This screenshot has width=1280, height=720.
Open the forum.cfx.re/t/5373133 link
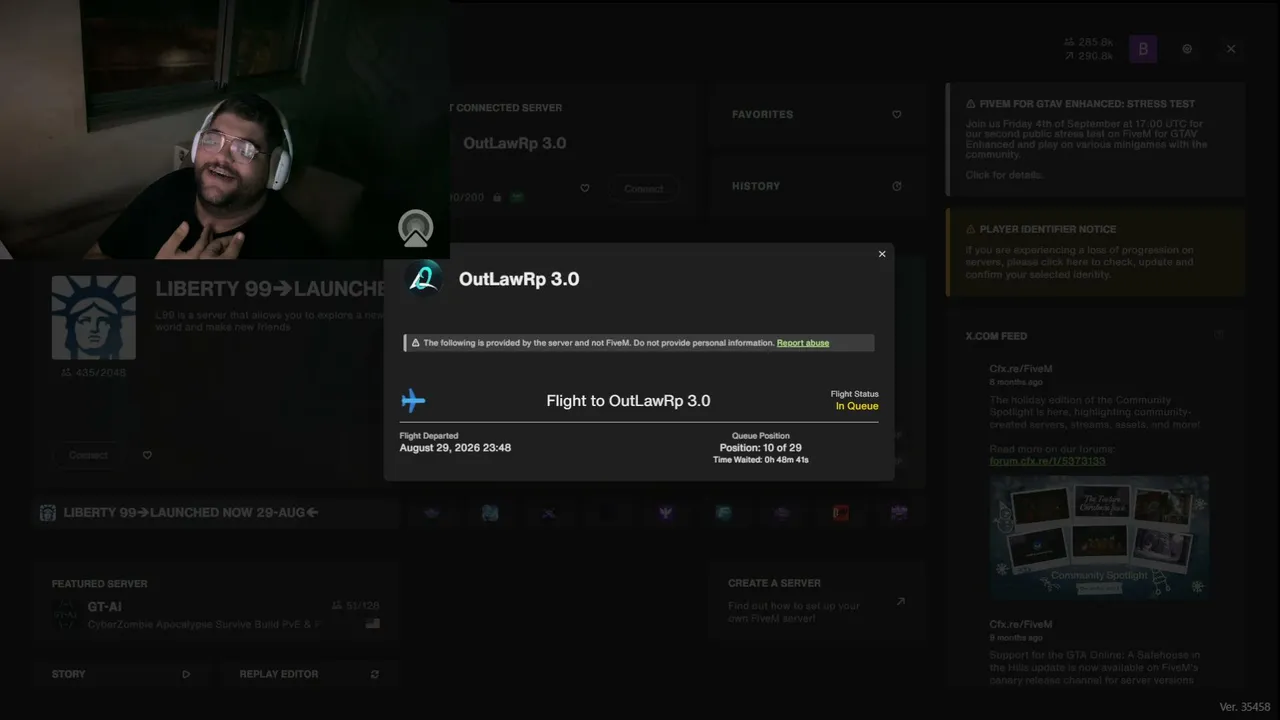click(x=1047, y=461)
